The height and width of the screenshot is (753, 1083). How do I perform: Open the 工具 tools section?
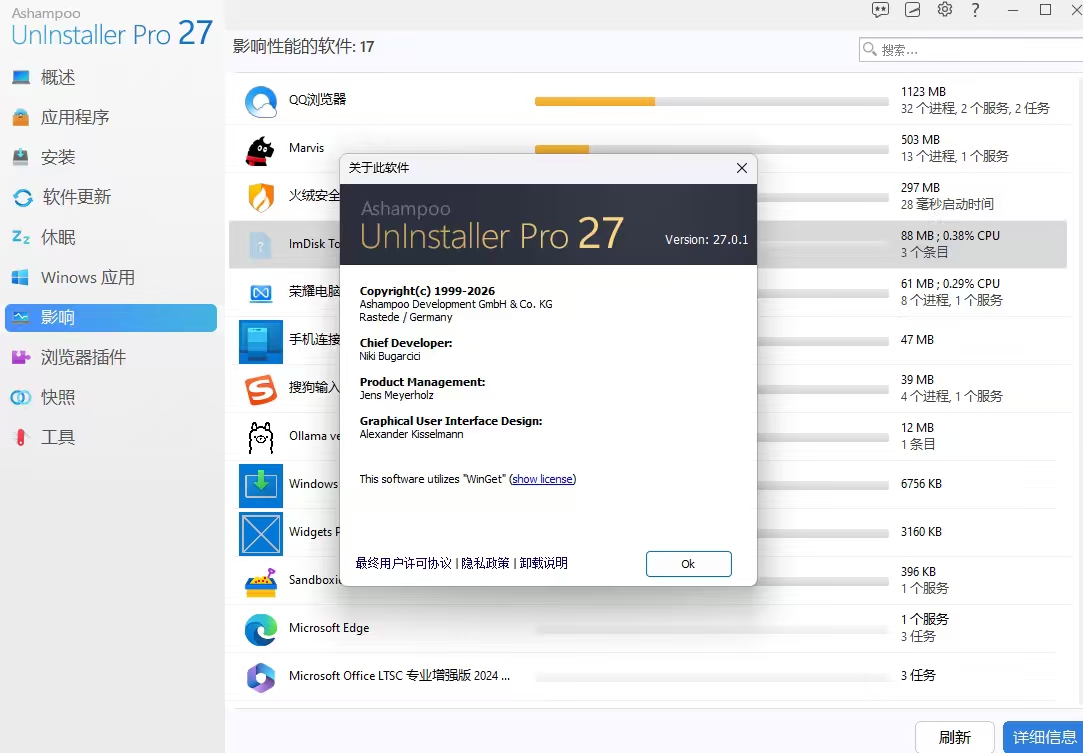[58, 437]
